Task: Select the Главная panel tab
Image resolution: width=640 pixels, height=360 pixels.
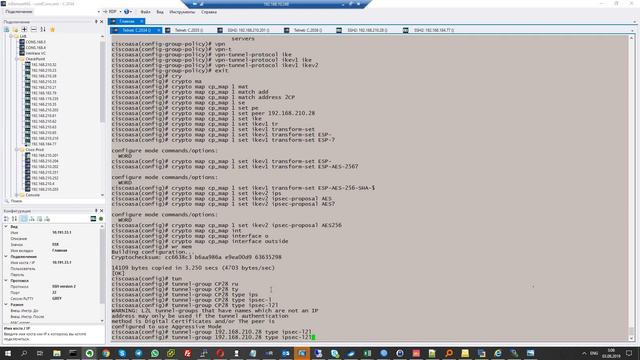Action: click(127, 21)
